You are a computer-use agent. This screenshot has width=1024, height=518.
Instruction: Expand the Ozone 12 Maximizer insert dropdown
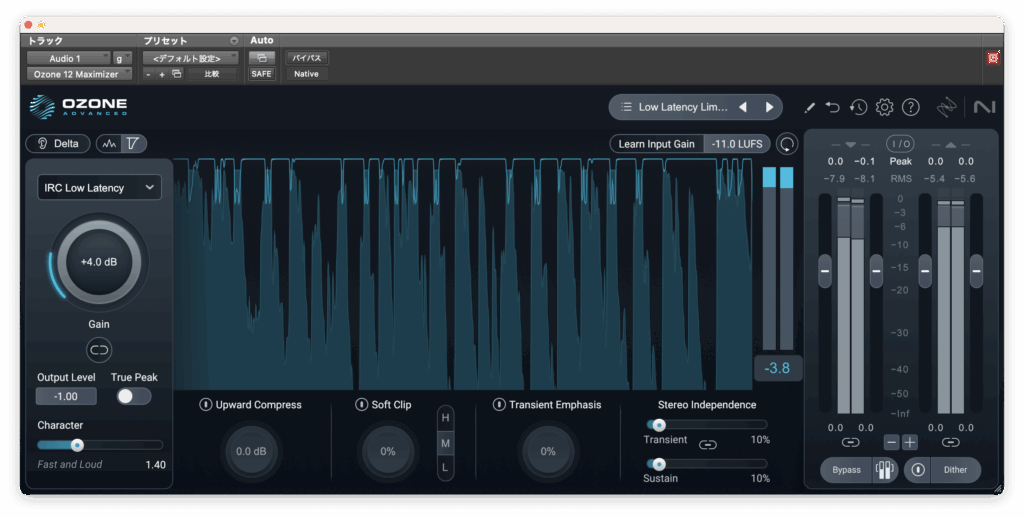[x=78, y=74]
